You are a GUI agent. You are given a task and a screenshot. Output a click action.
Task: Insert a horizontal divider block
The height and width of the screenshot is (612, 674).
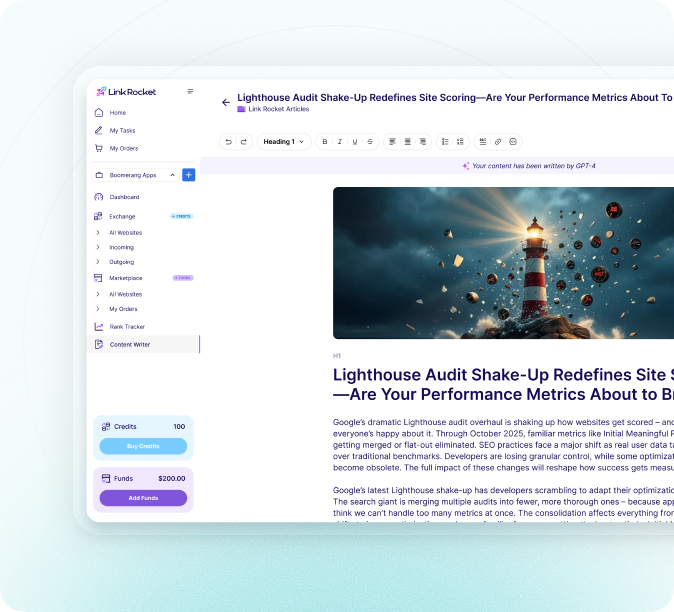(483, 142)
